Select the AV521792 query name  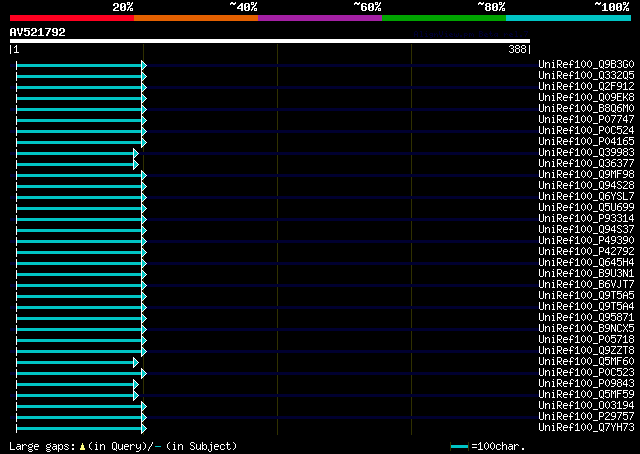38,32
